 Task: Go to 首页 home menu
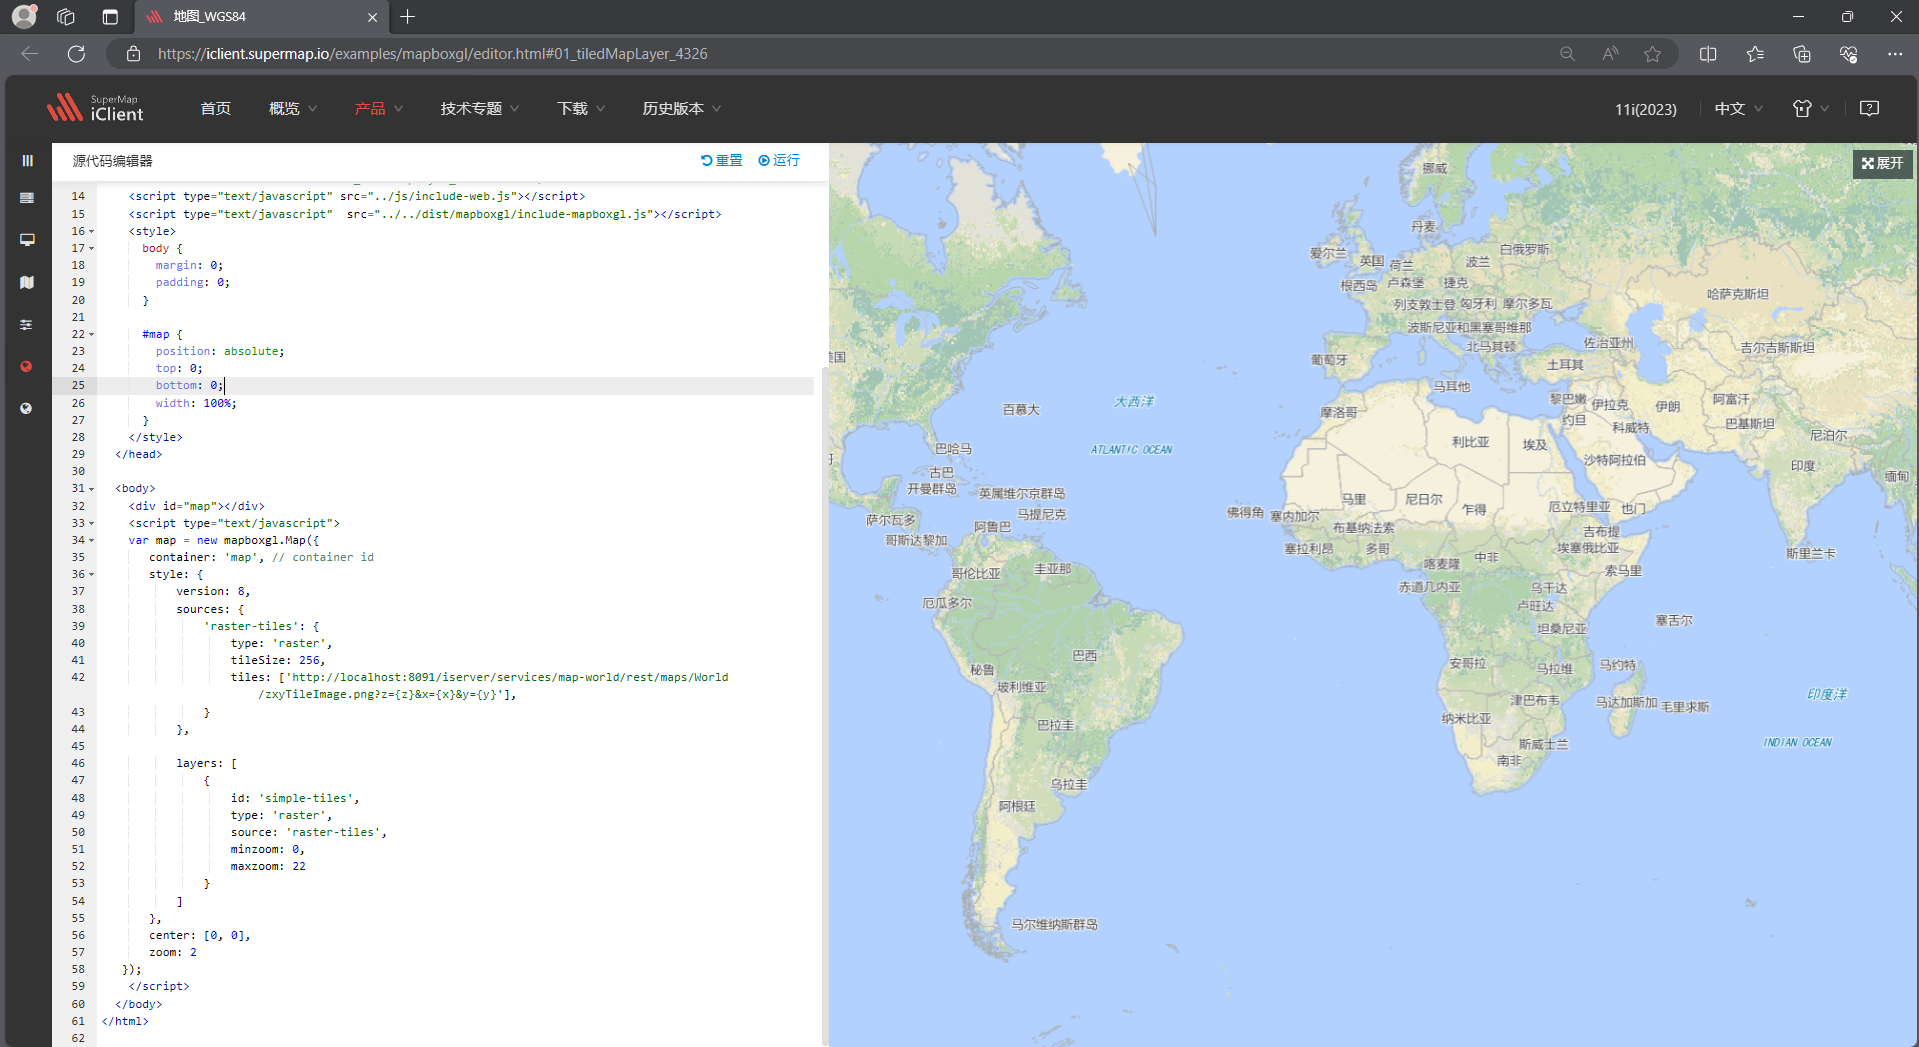tap(215, 108)
